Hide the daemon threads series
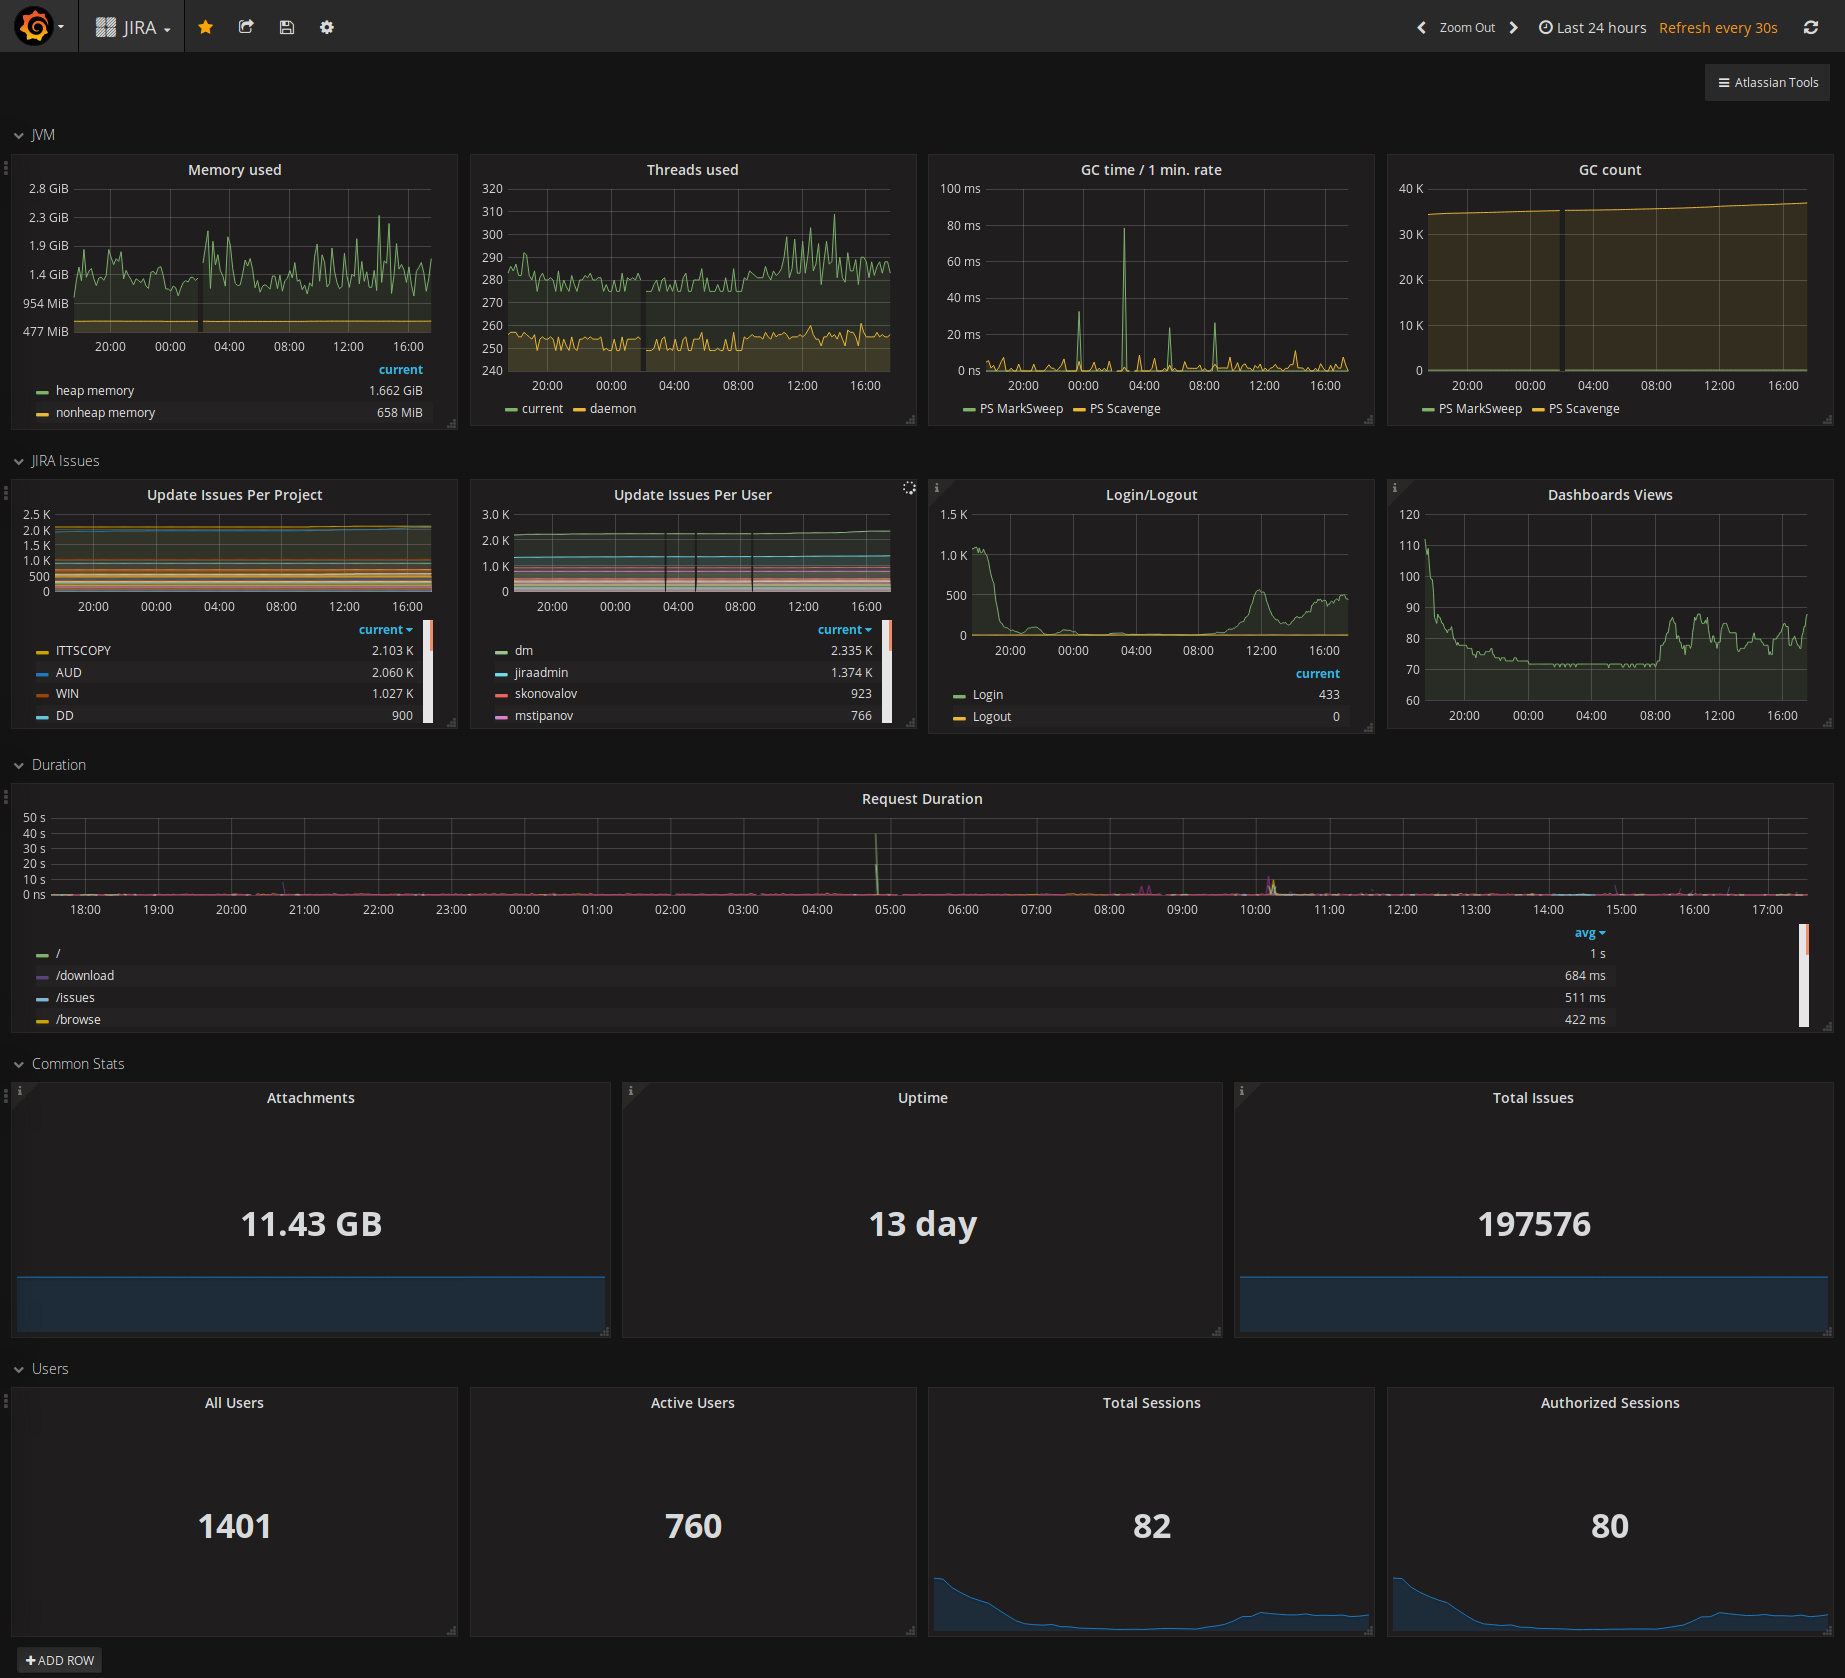This screenshot has height=1678, width=1845. tap(611, 408)
